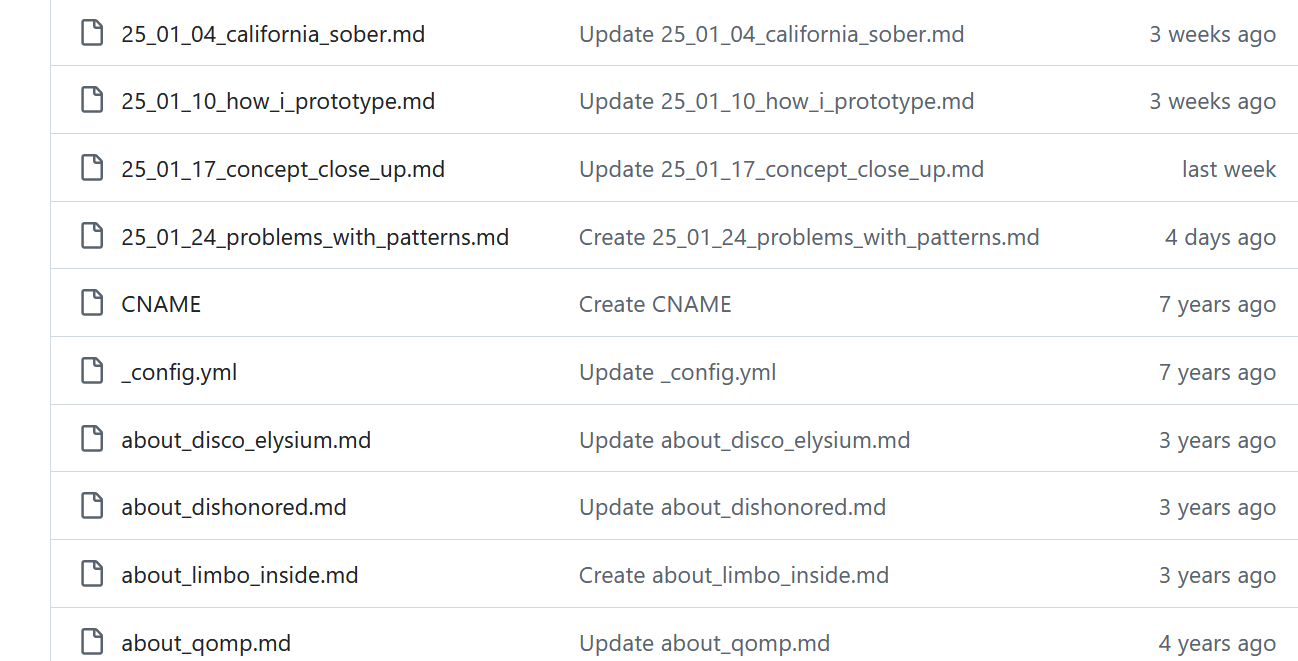Click file icon beside _config.yml
This screenshot has height=661, width=1298.
92,372
